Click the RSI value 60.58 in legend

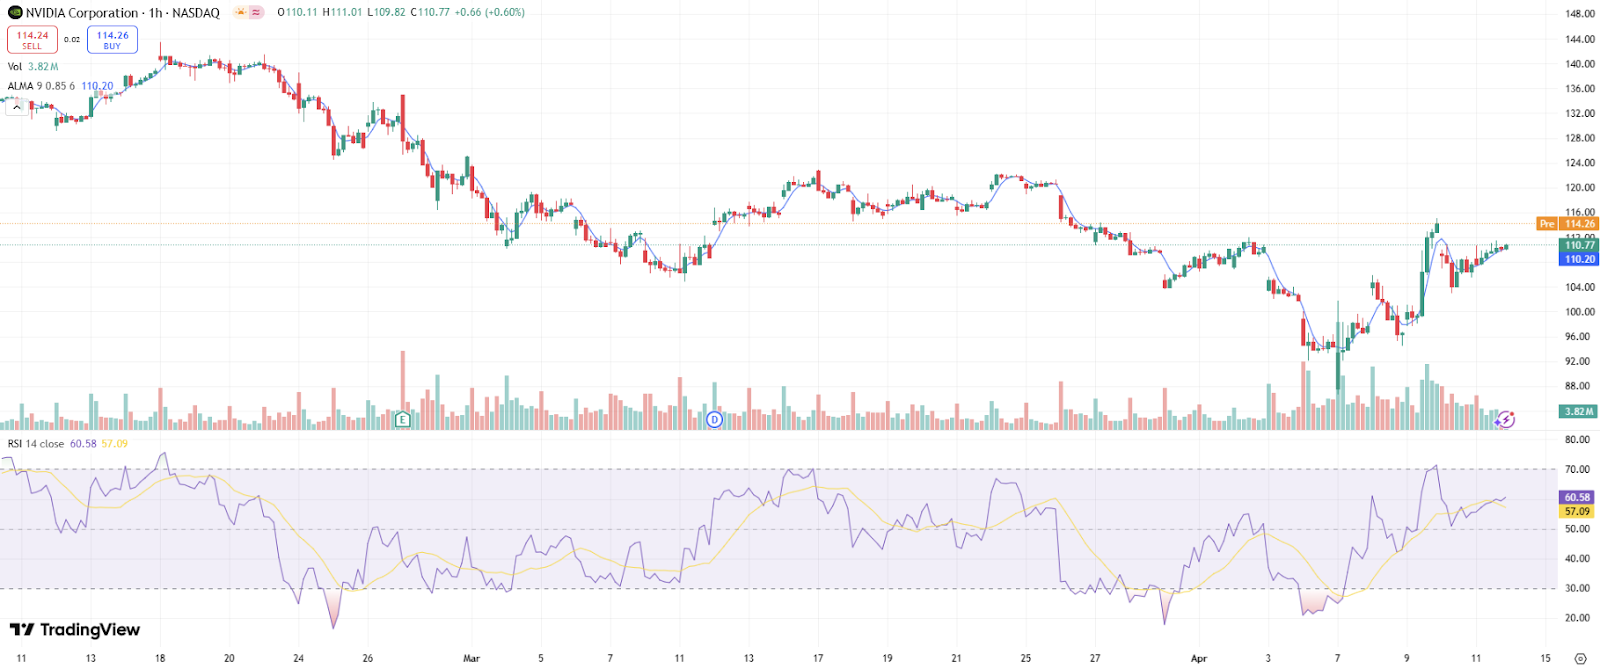[83, 444]
